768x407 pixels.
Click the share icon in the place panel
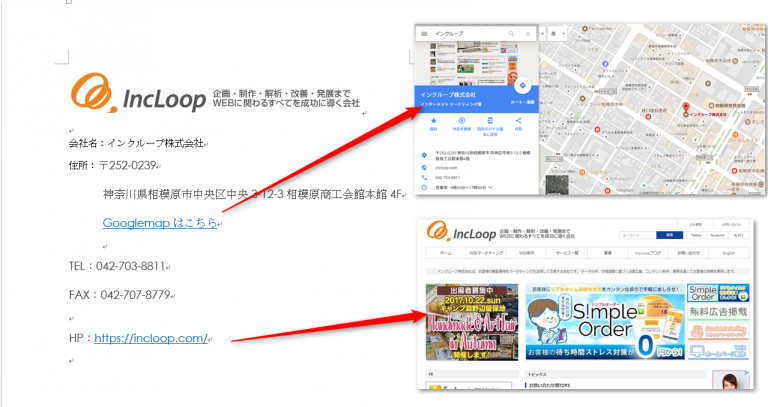click(518, 120)
